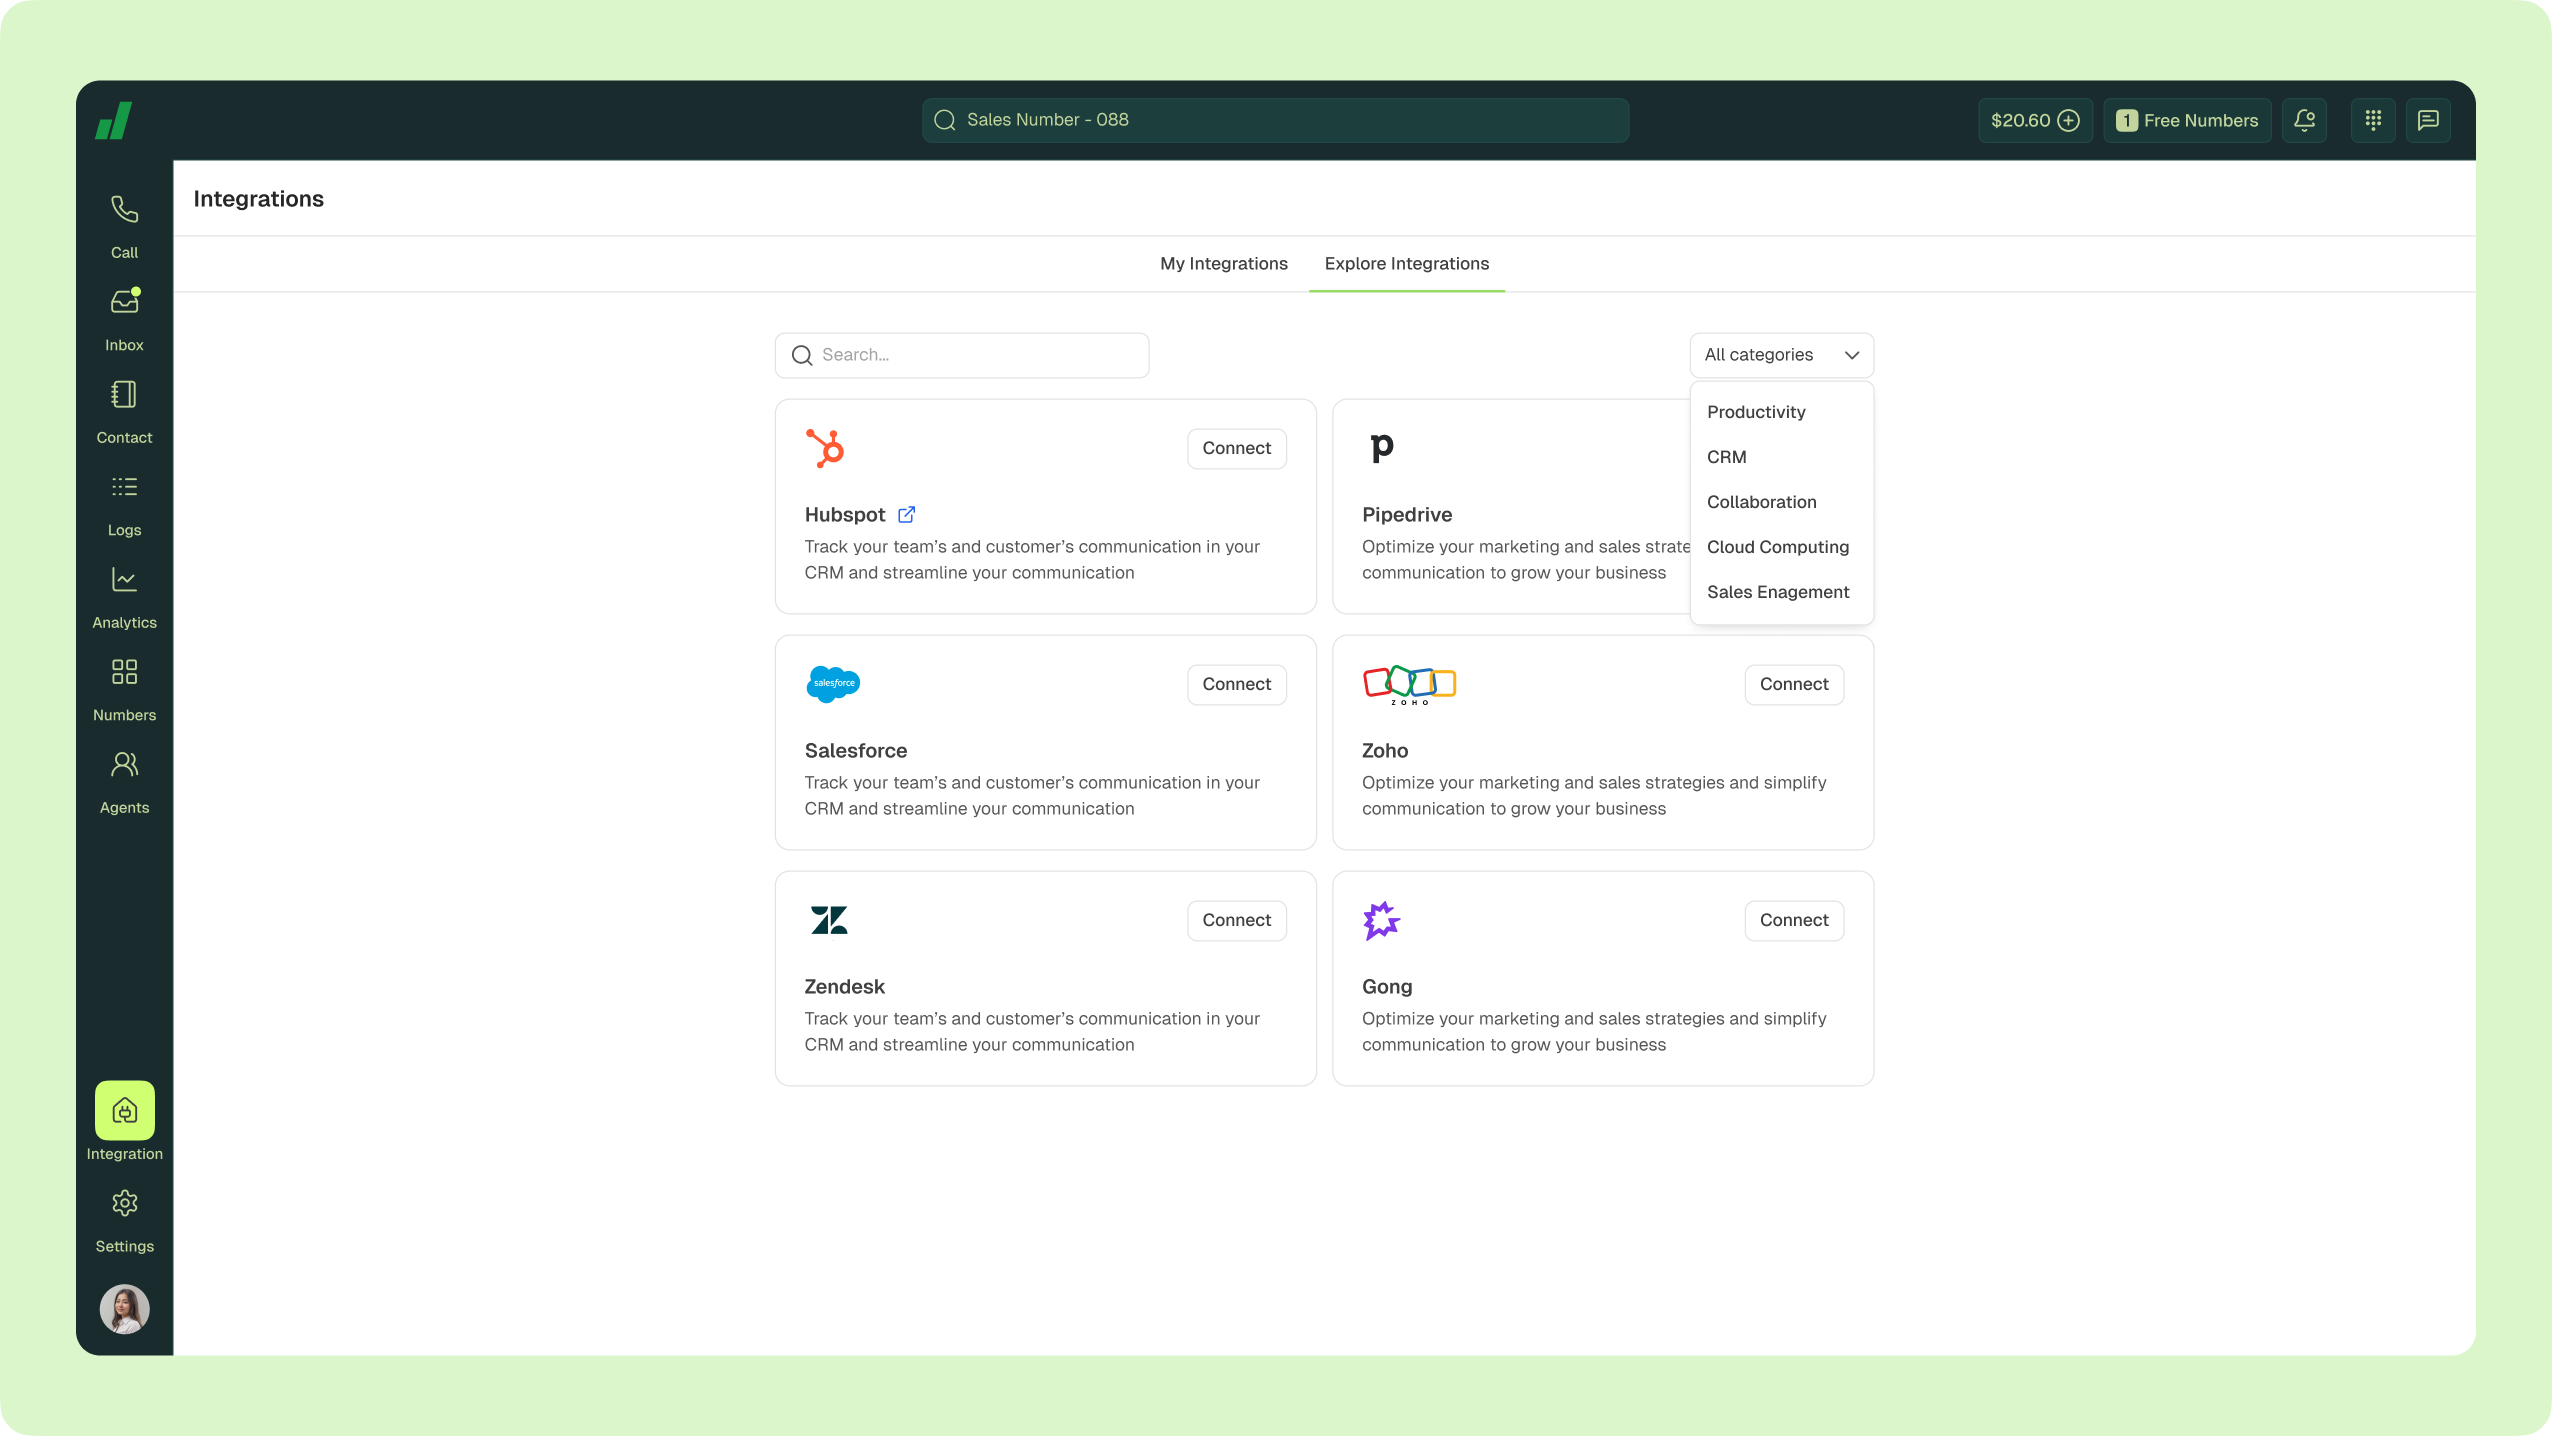
Task: View Analytics in sidebar
Action: (124, 597)
